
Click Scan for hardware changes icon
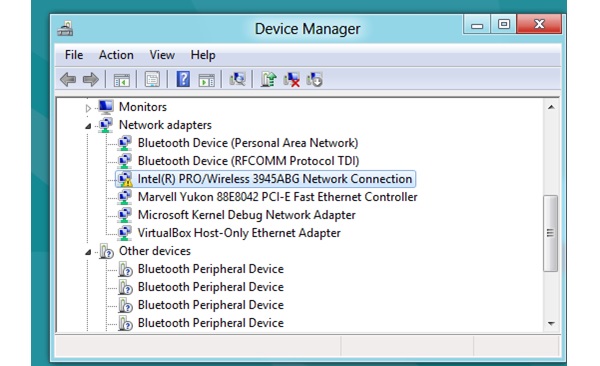pos(238,79)
